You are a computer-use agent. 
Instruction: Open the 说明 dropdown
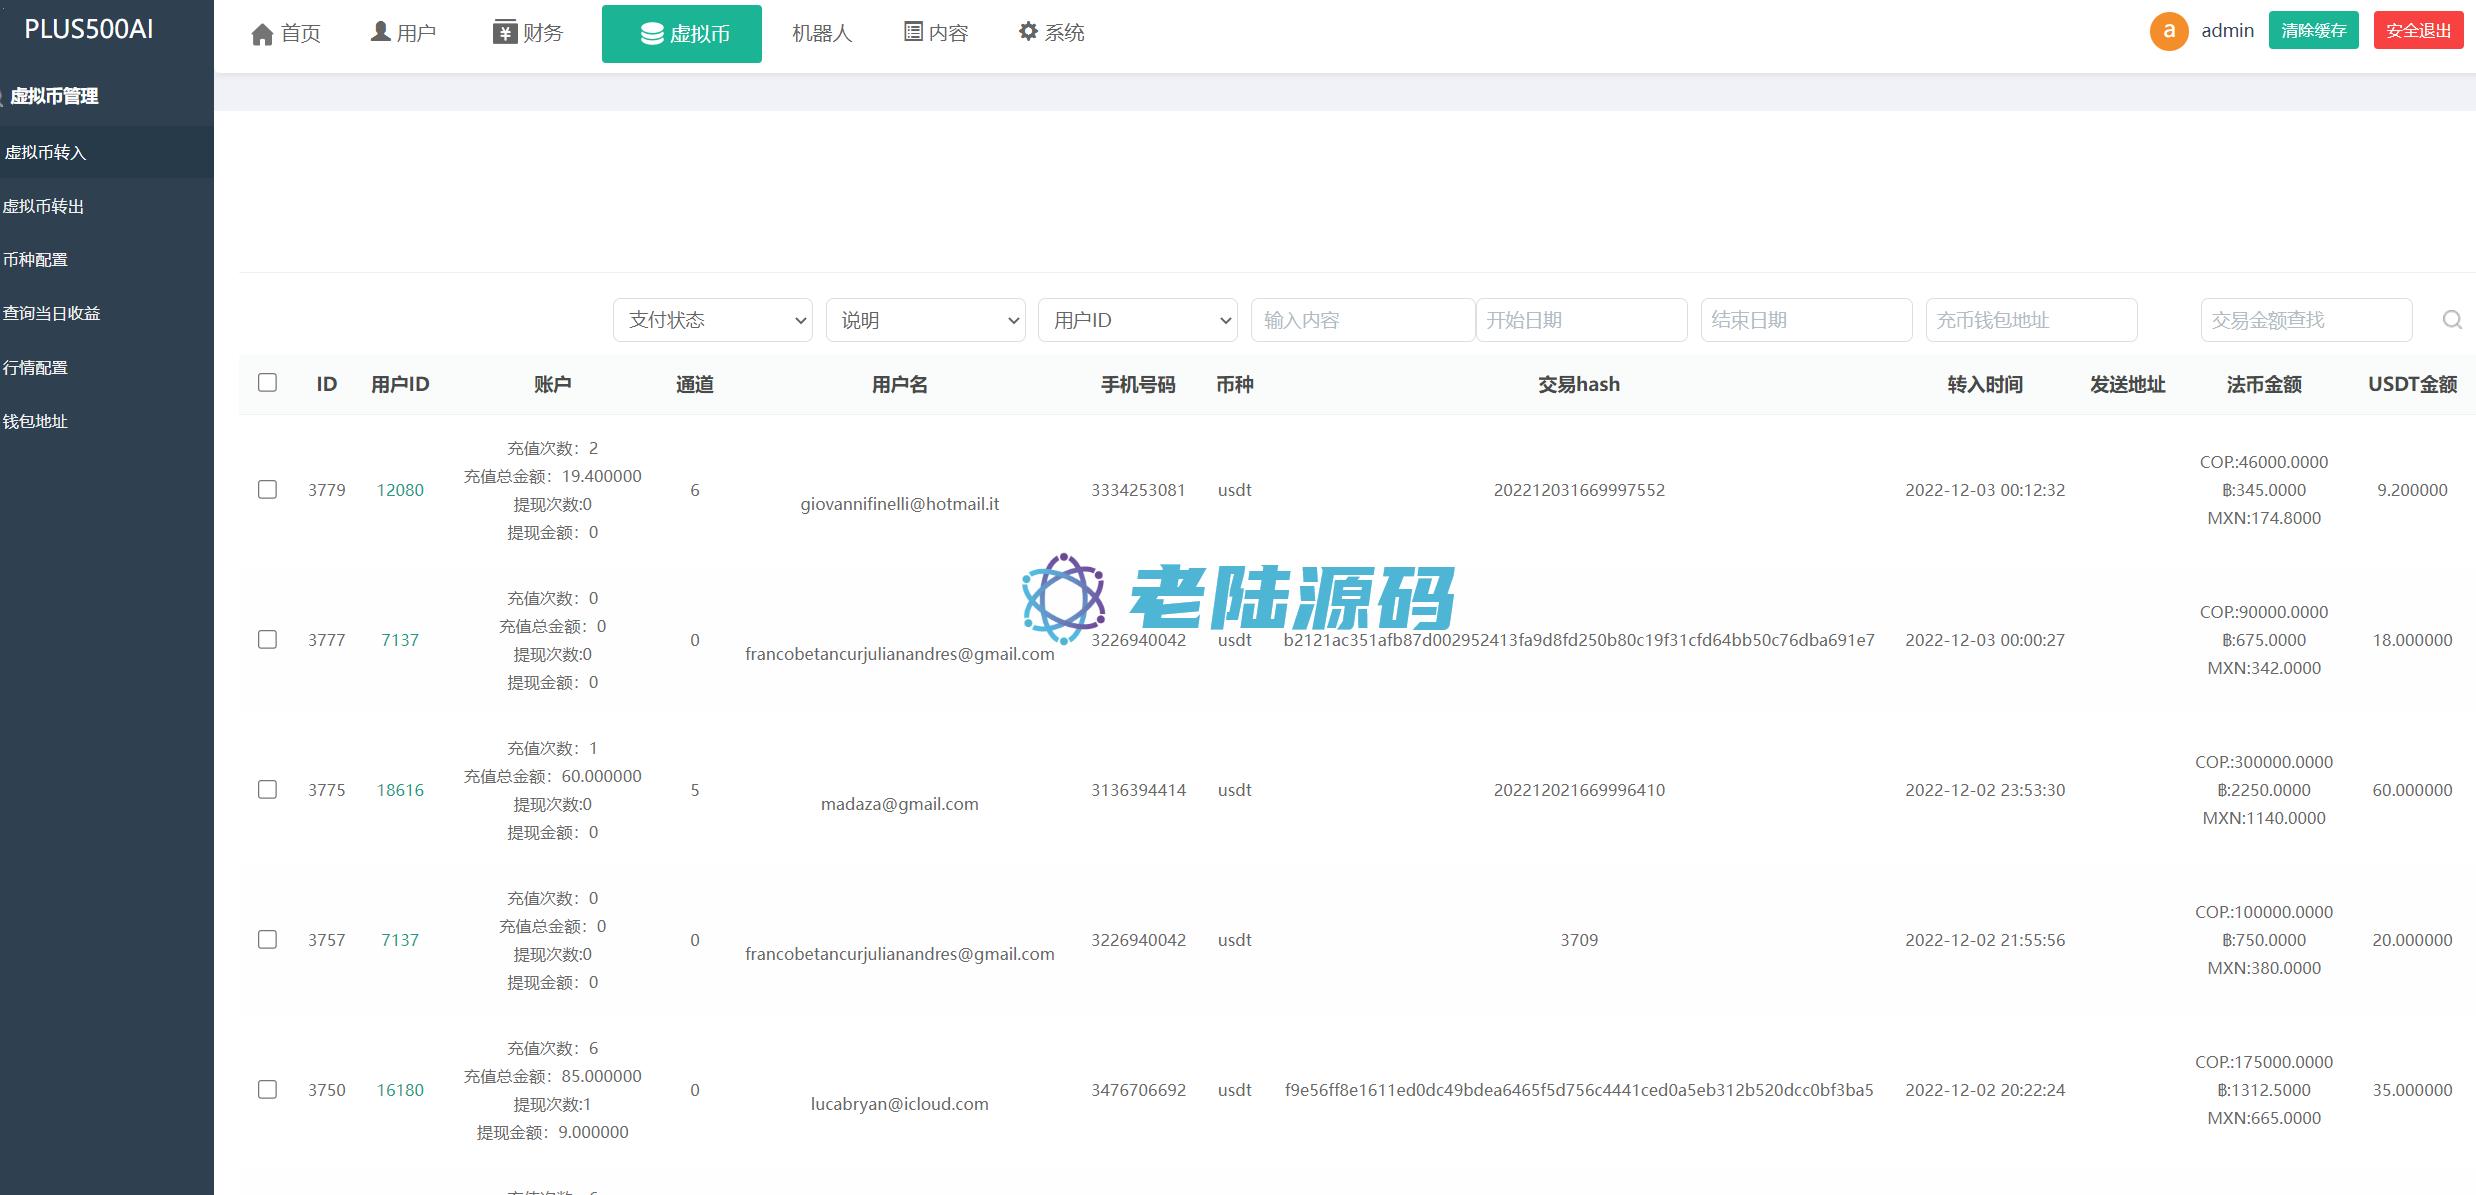click(x=925, y=320)
